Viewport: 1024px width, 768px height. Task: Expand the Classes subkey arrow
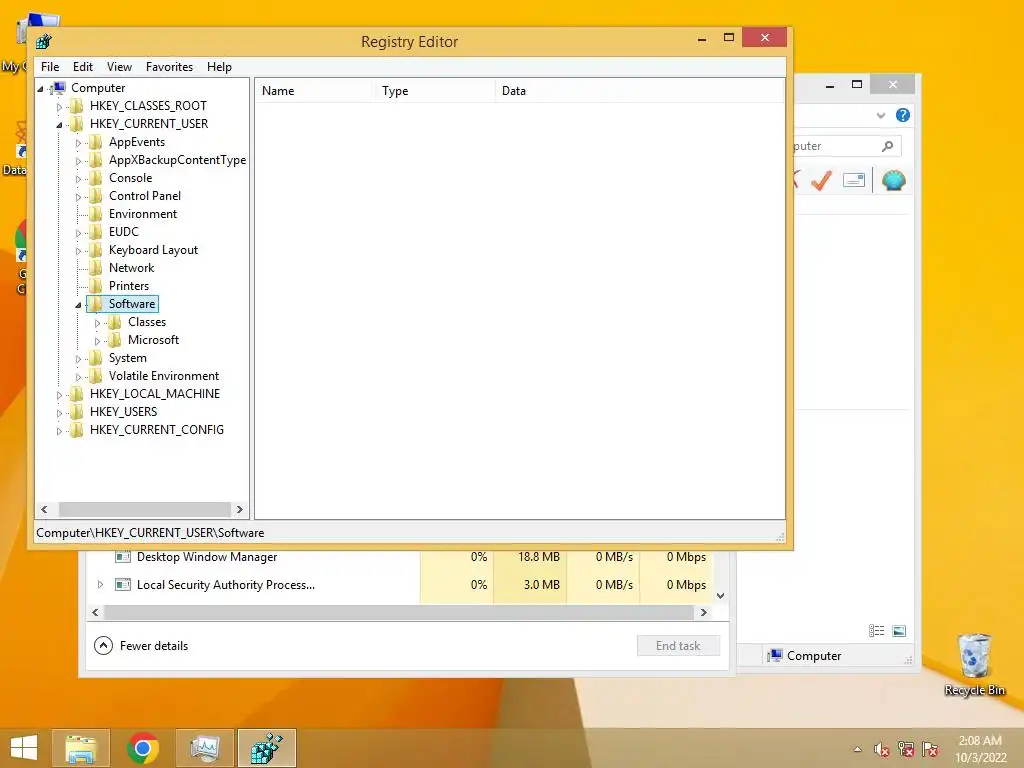pyautogui.click(x=97, y=323)
